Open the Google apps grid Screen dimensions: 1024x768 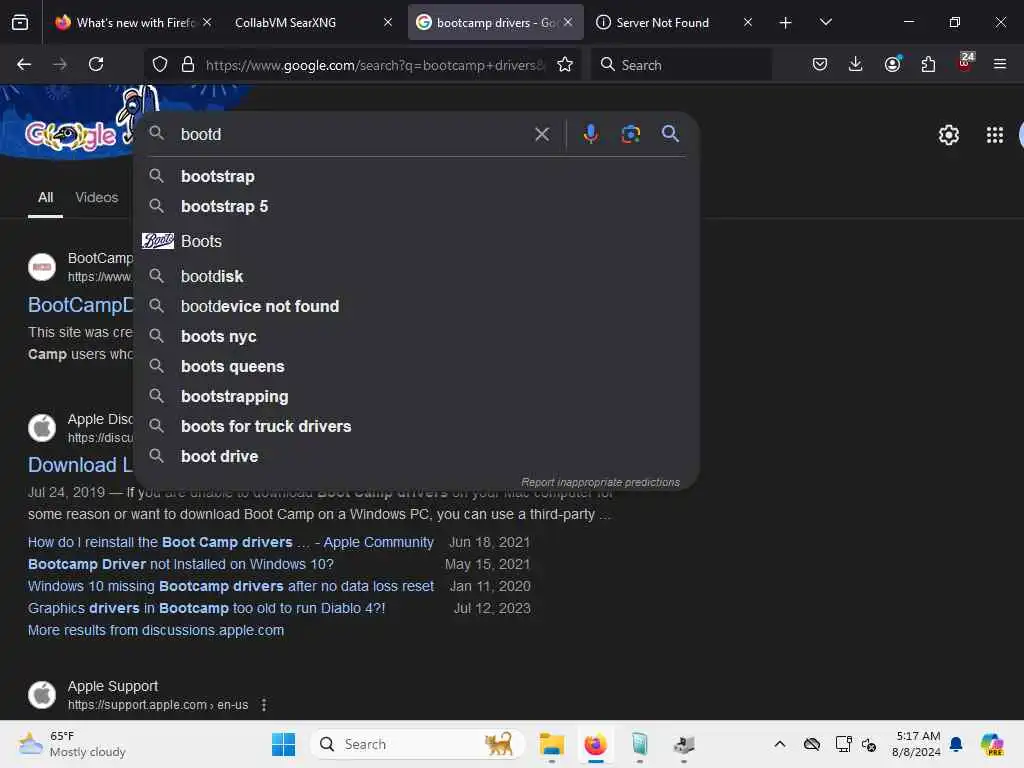tap(995, 135)
